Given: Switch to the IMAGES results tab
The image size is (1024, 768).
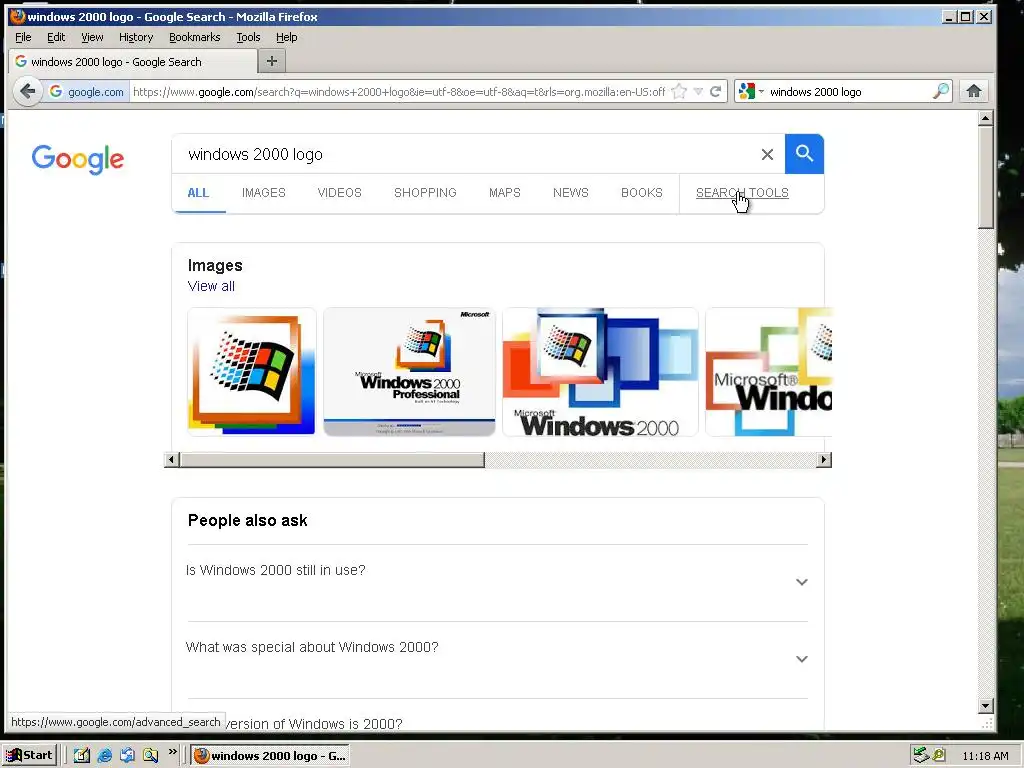Looking at the screenshot, I should (x=263, y=193).
